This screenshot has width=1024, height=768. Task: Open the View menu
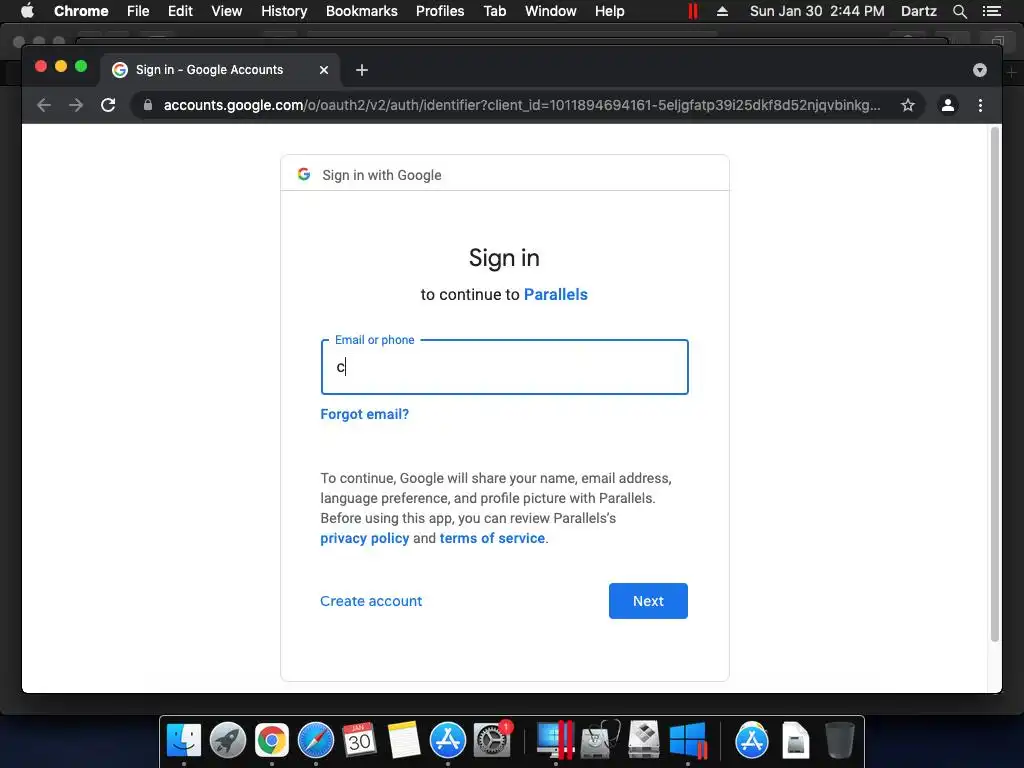pyautogui.click(x=227, y=11)
